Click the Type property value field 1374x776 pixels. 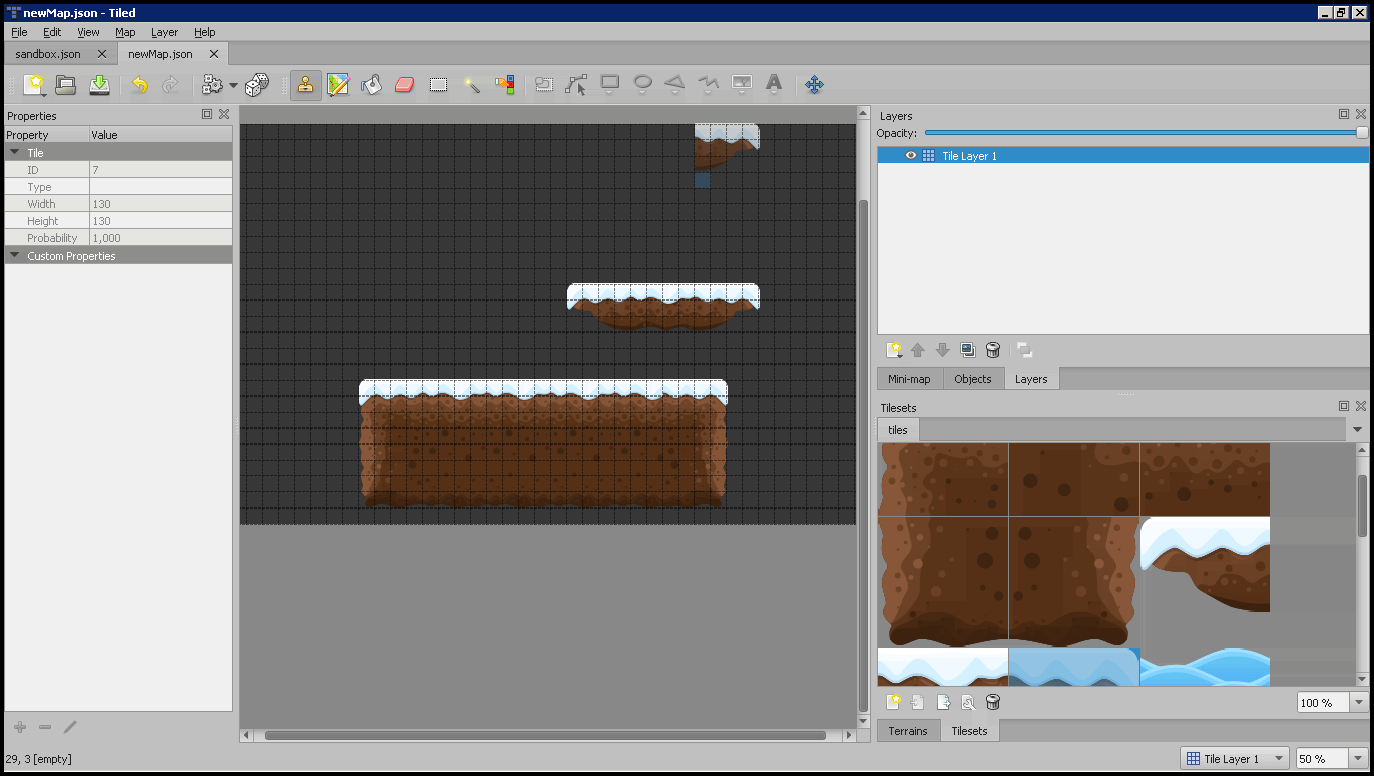(161, 187)
